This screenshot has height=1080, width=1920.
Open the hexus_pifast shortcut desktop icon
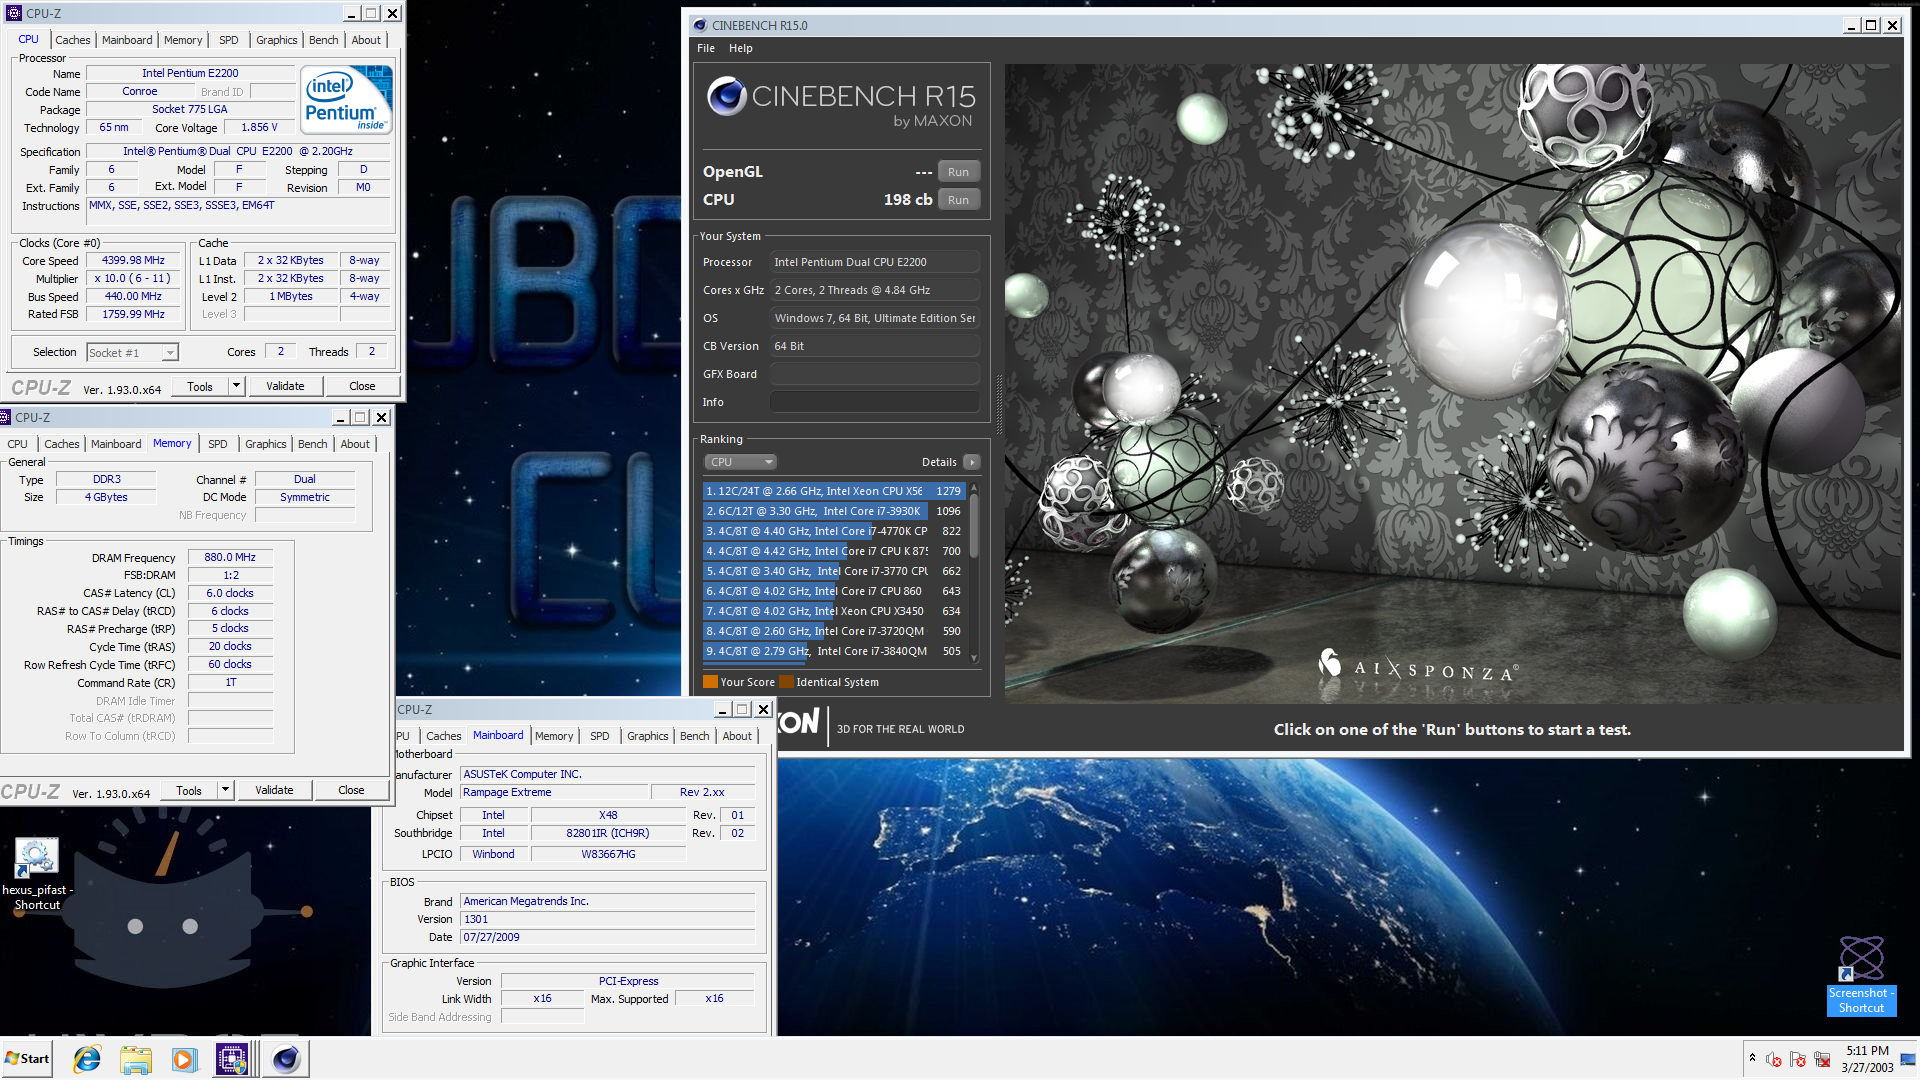coord(37,874)
